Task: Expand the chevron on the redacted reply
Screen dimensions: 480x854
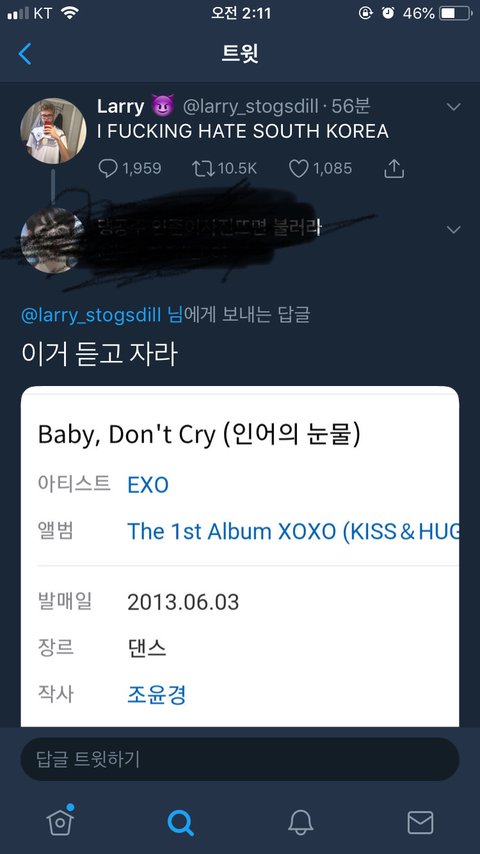Action: pyautogui.click(x=453, y=230)
